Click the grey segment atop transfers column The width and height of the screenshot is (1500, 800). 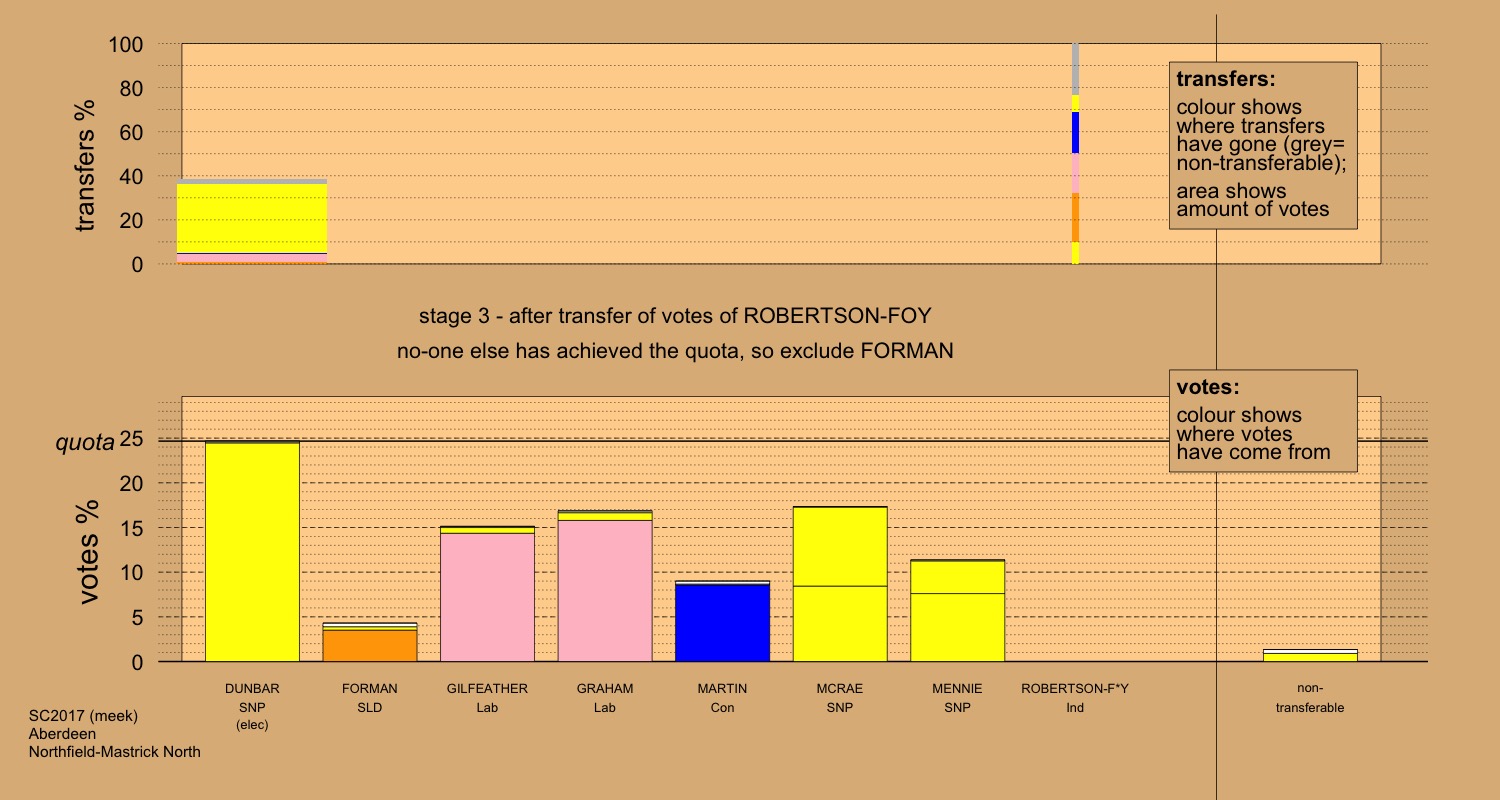(1075, 69)
